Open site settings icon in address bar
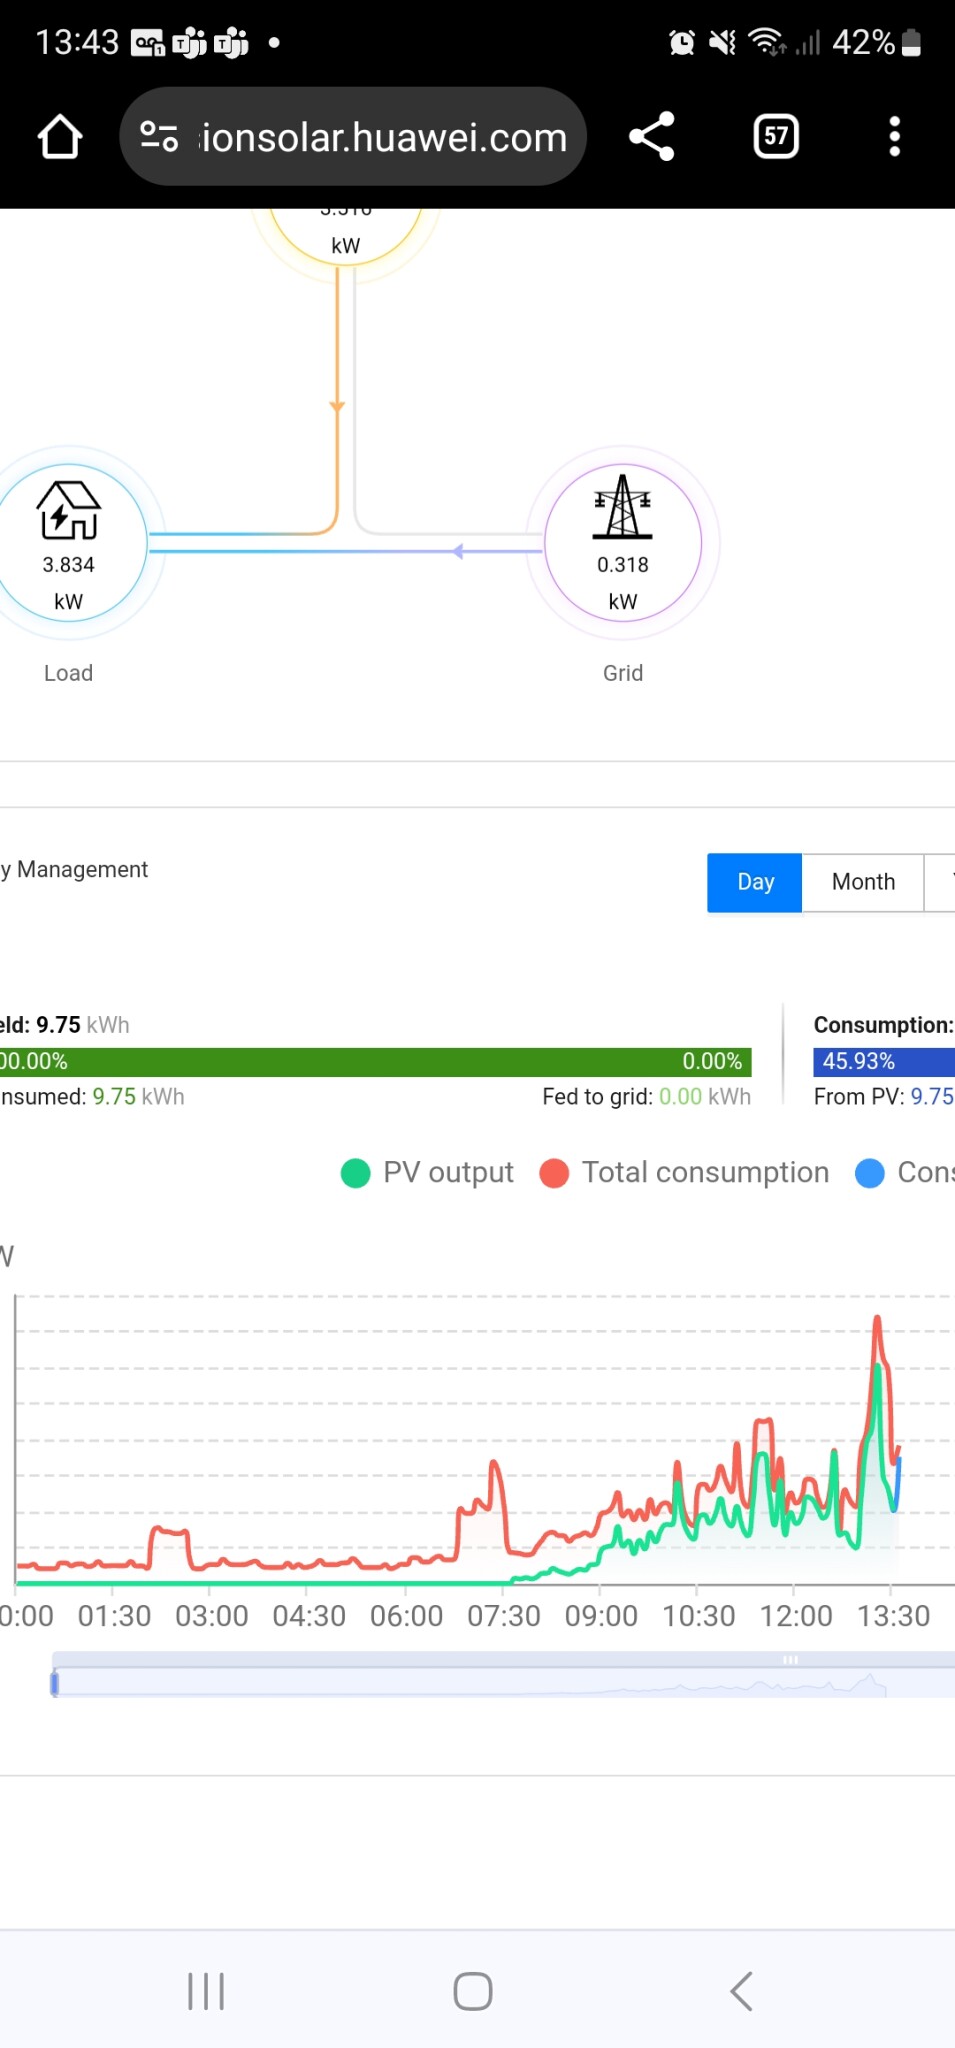Image resolution: width=955 pixels, height=2048 pixels. tap(159, 137)
